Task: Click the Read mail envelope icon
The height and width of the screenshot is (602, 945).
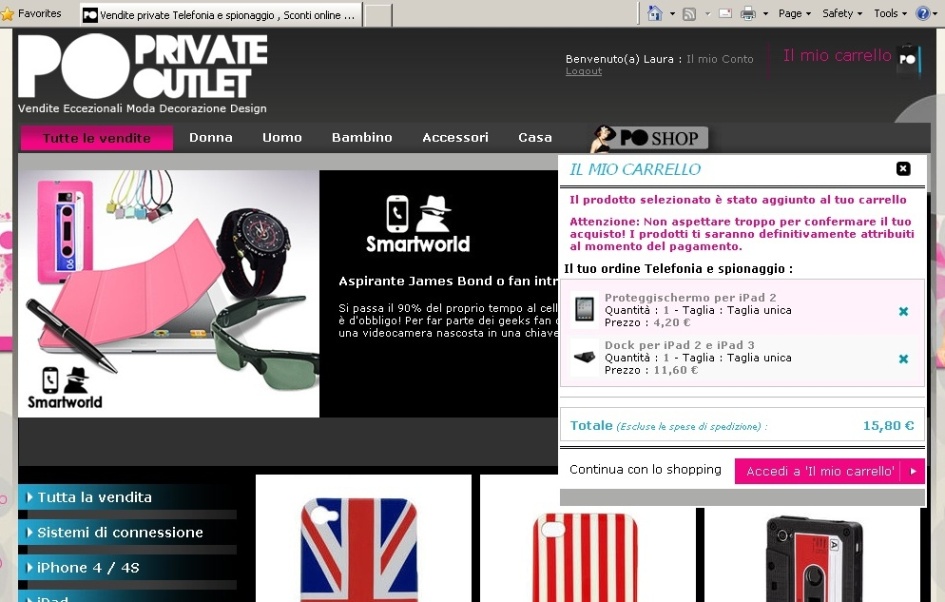Action: 726,13
